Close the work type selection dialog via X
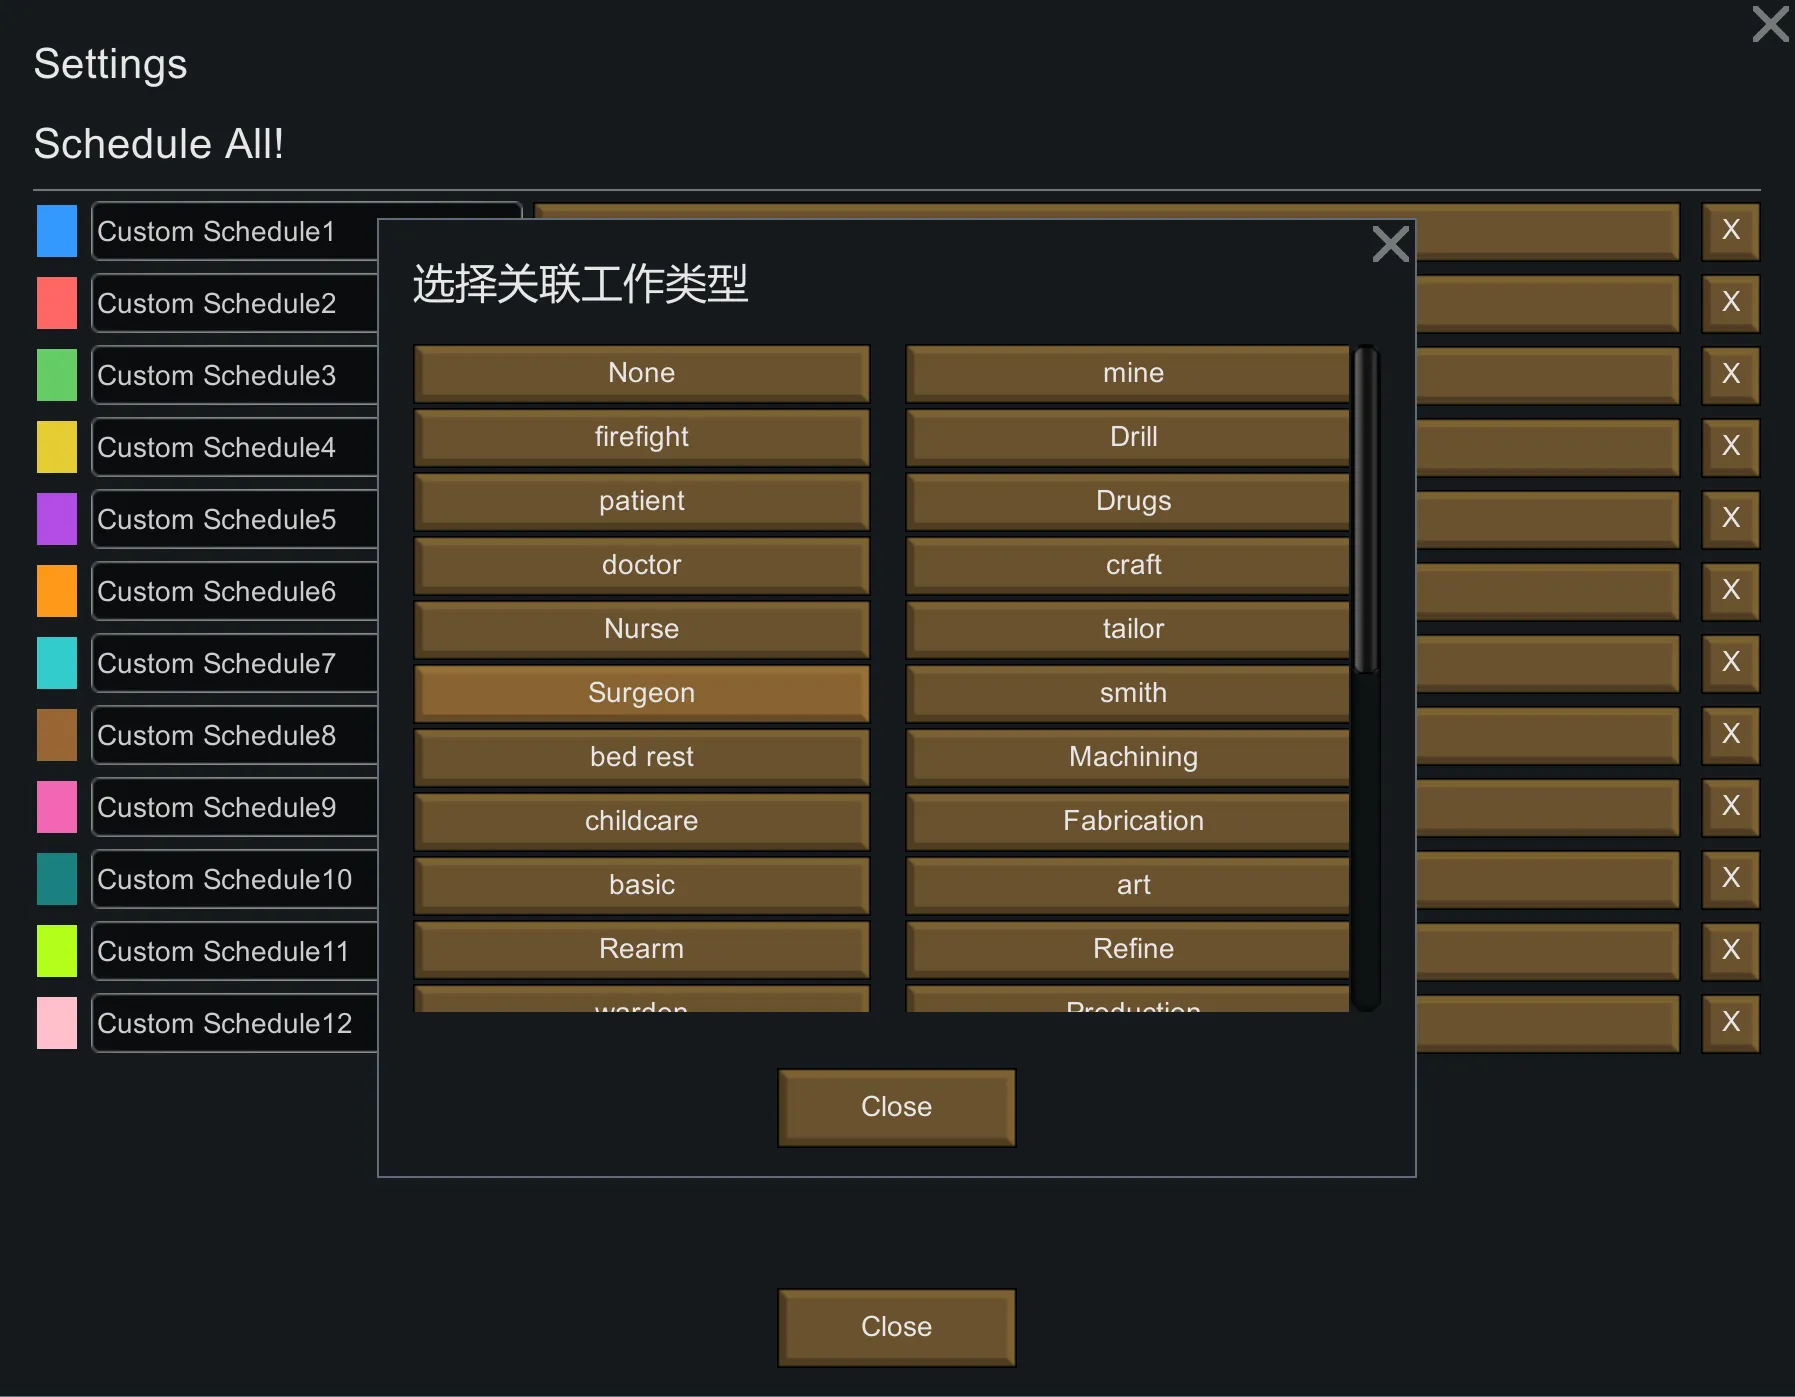 (x=1390, y=244)
